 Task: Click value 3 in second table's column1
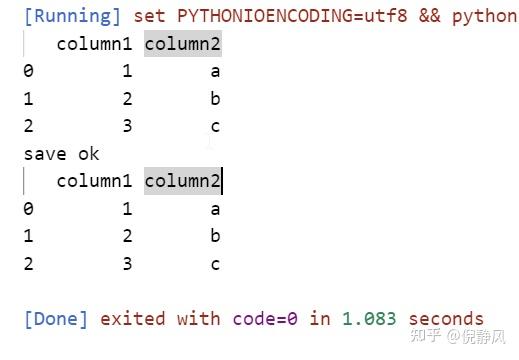point(127,264)
